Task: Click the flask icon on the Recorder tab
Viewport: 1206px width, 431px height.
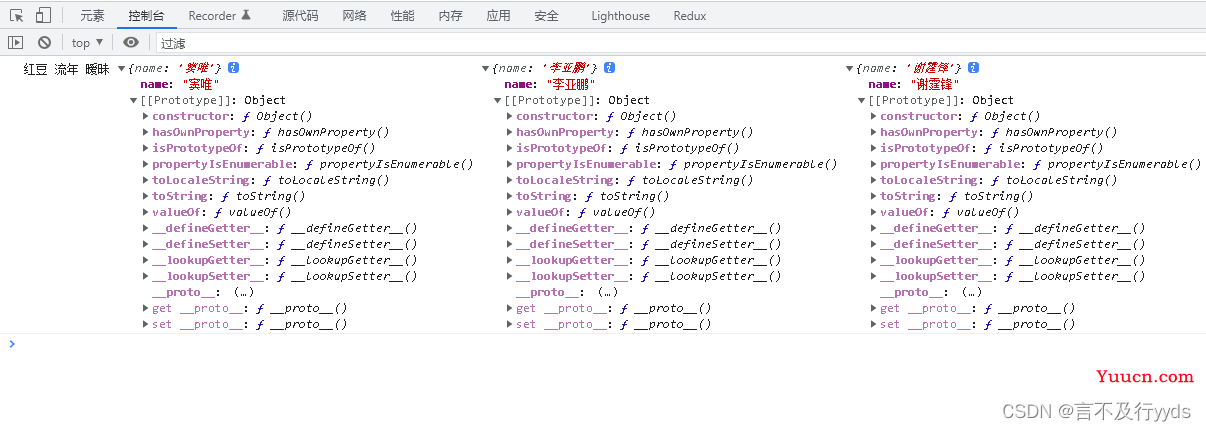Action: pos(246,15)
